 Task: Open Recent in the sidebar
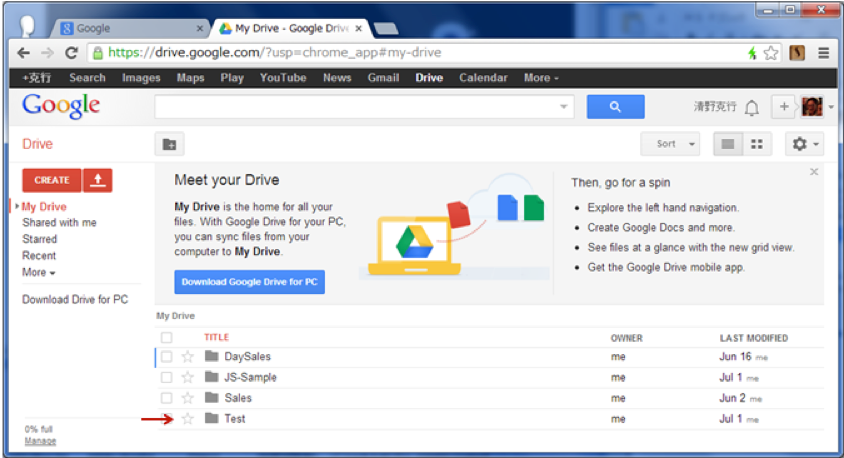point(39,255)
